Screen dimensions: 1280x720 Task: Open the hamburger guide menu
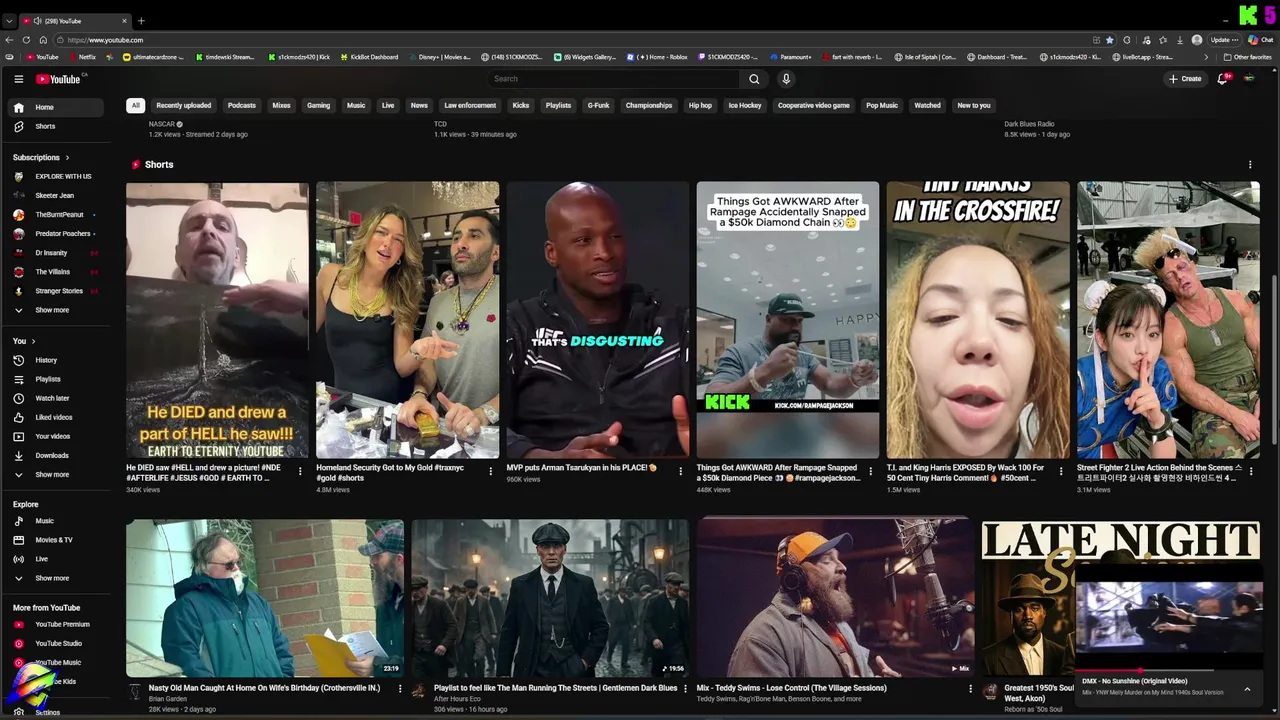pos(18,79)
